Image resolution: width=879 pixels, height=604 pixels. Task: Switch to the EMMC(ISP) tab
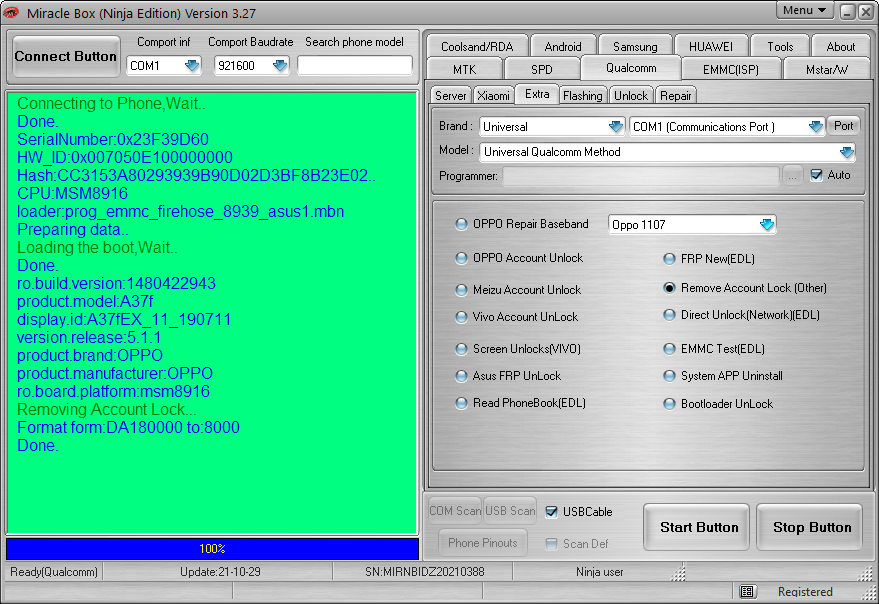tap(730, 70)
